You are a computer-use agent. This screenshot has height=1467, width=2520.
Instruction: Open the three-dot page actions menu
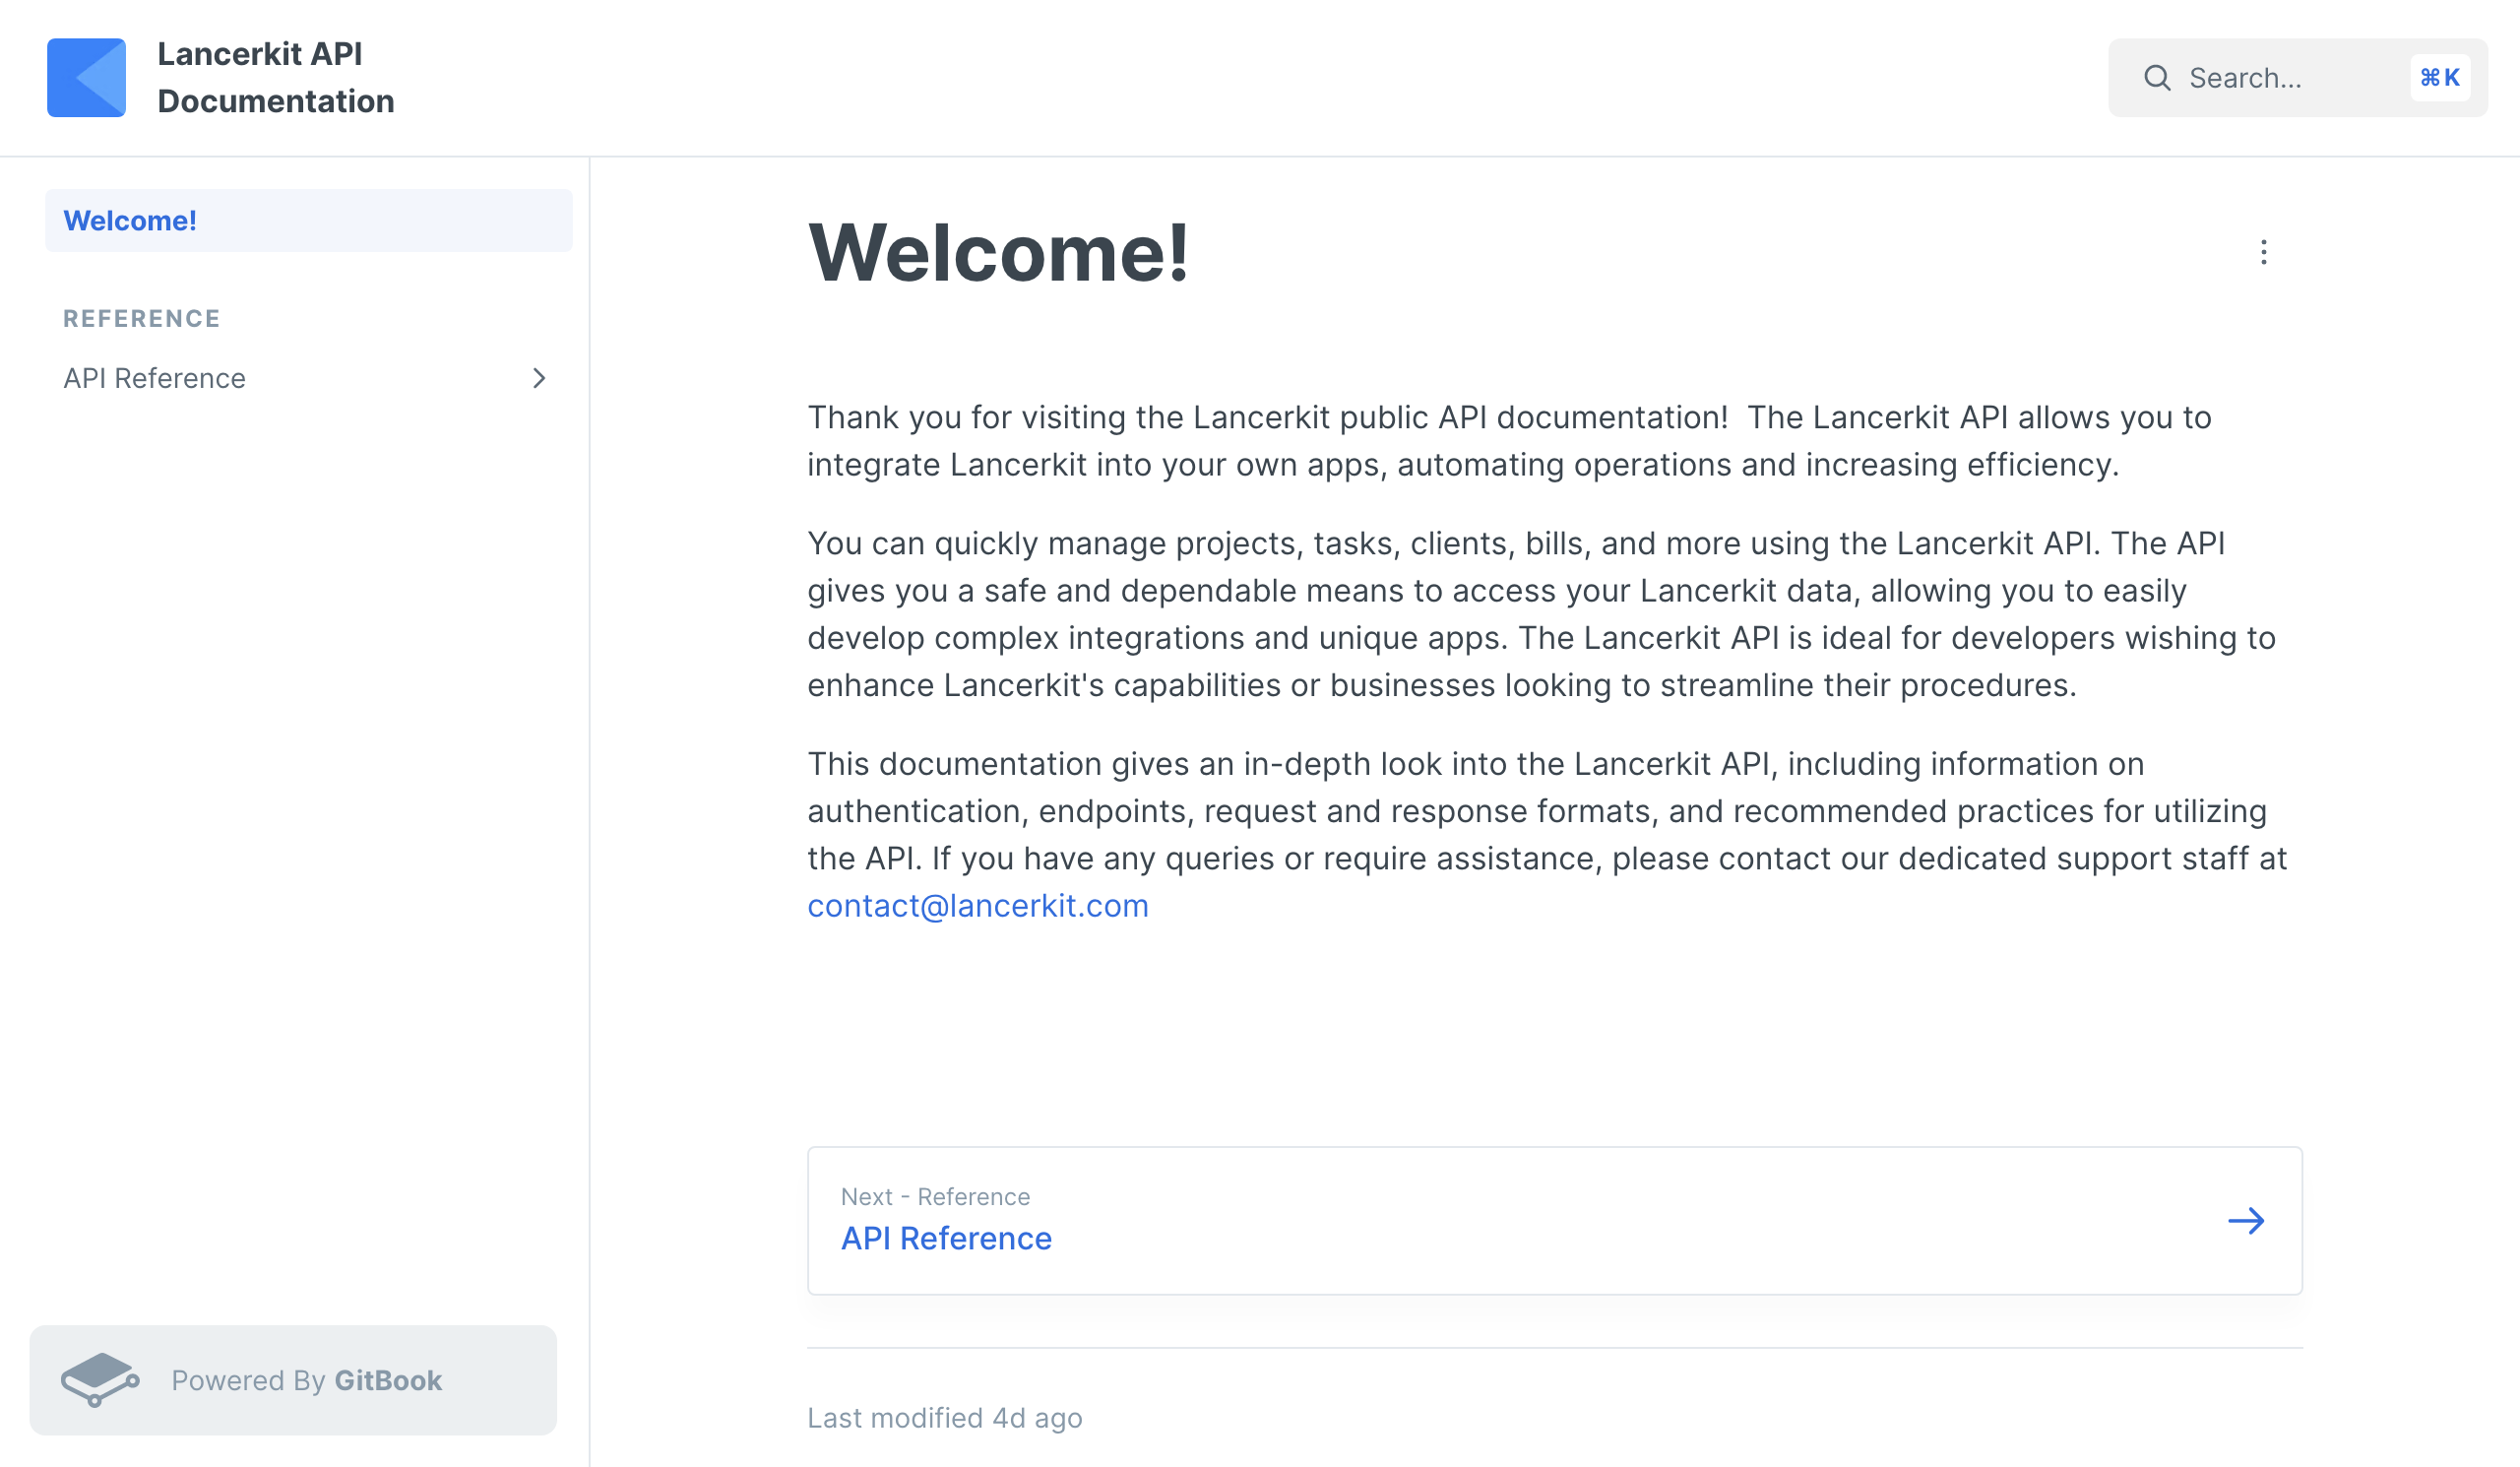pyautogui.click(x=2263, y=252)
